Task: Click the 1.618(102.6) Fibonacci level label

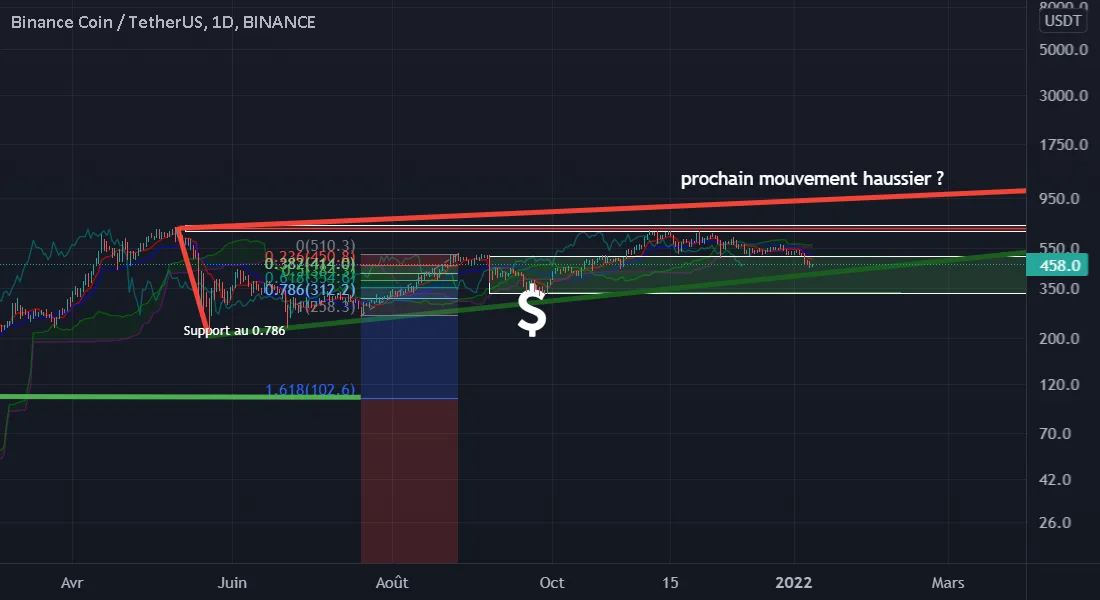Action: click(x=310, y=389)
